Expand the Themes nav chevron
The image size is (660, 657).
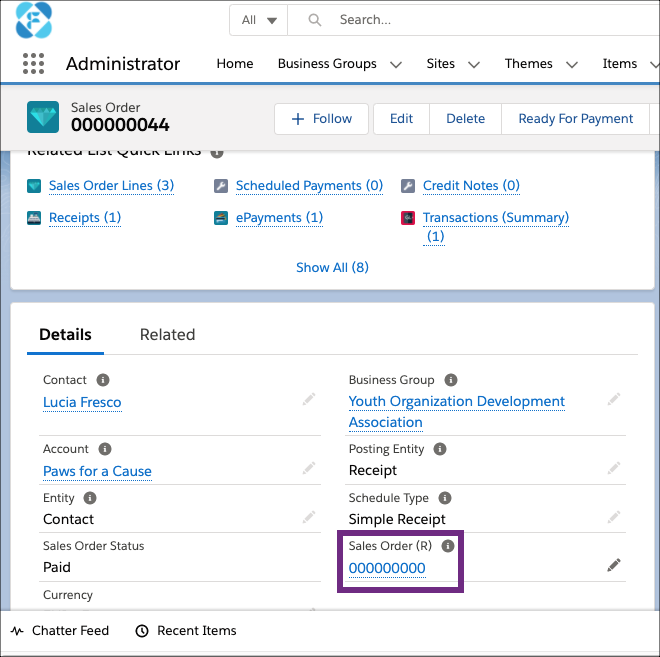[x=572, y=64]
